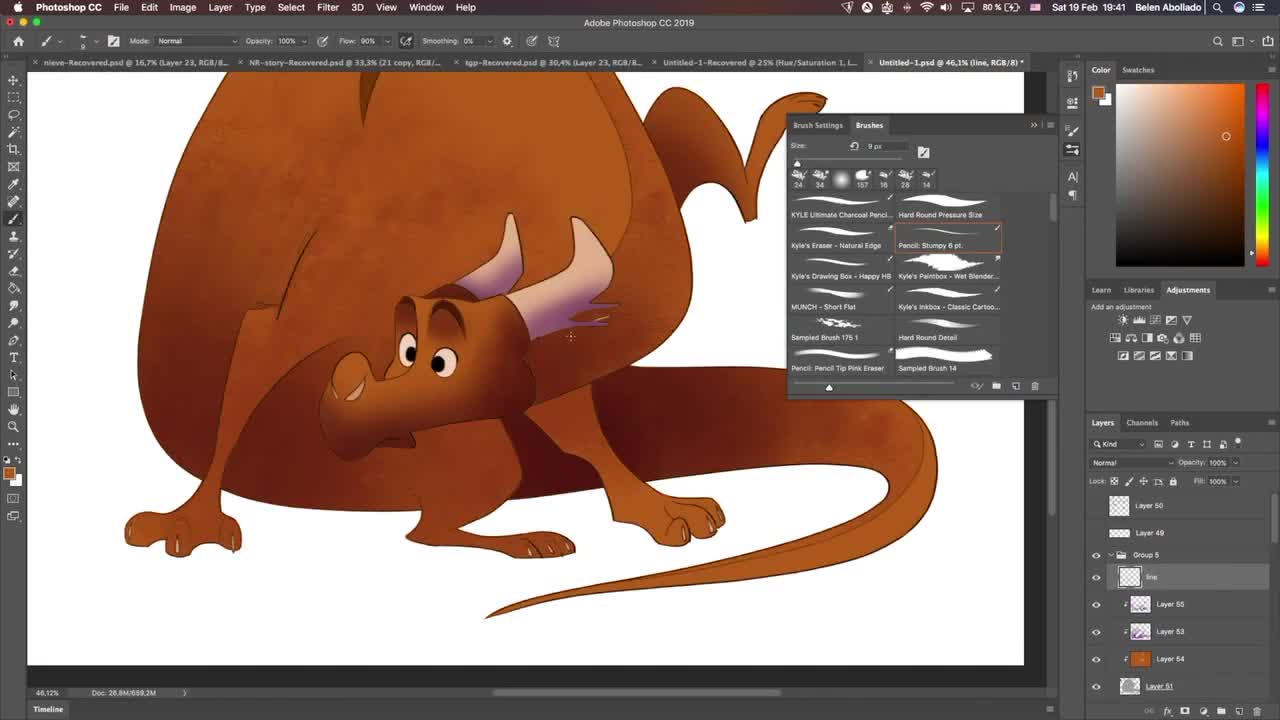The width and height of the screenshot is (1280, 720).
Task: Switch to the Channels tab
Action: [1142, 423]
